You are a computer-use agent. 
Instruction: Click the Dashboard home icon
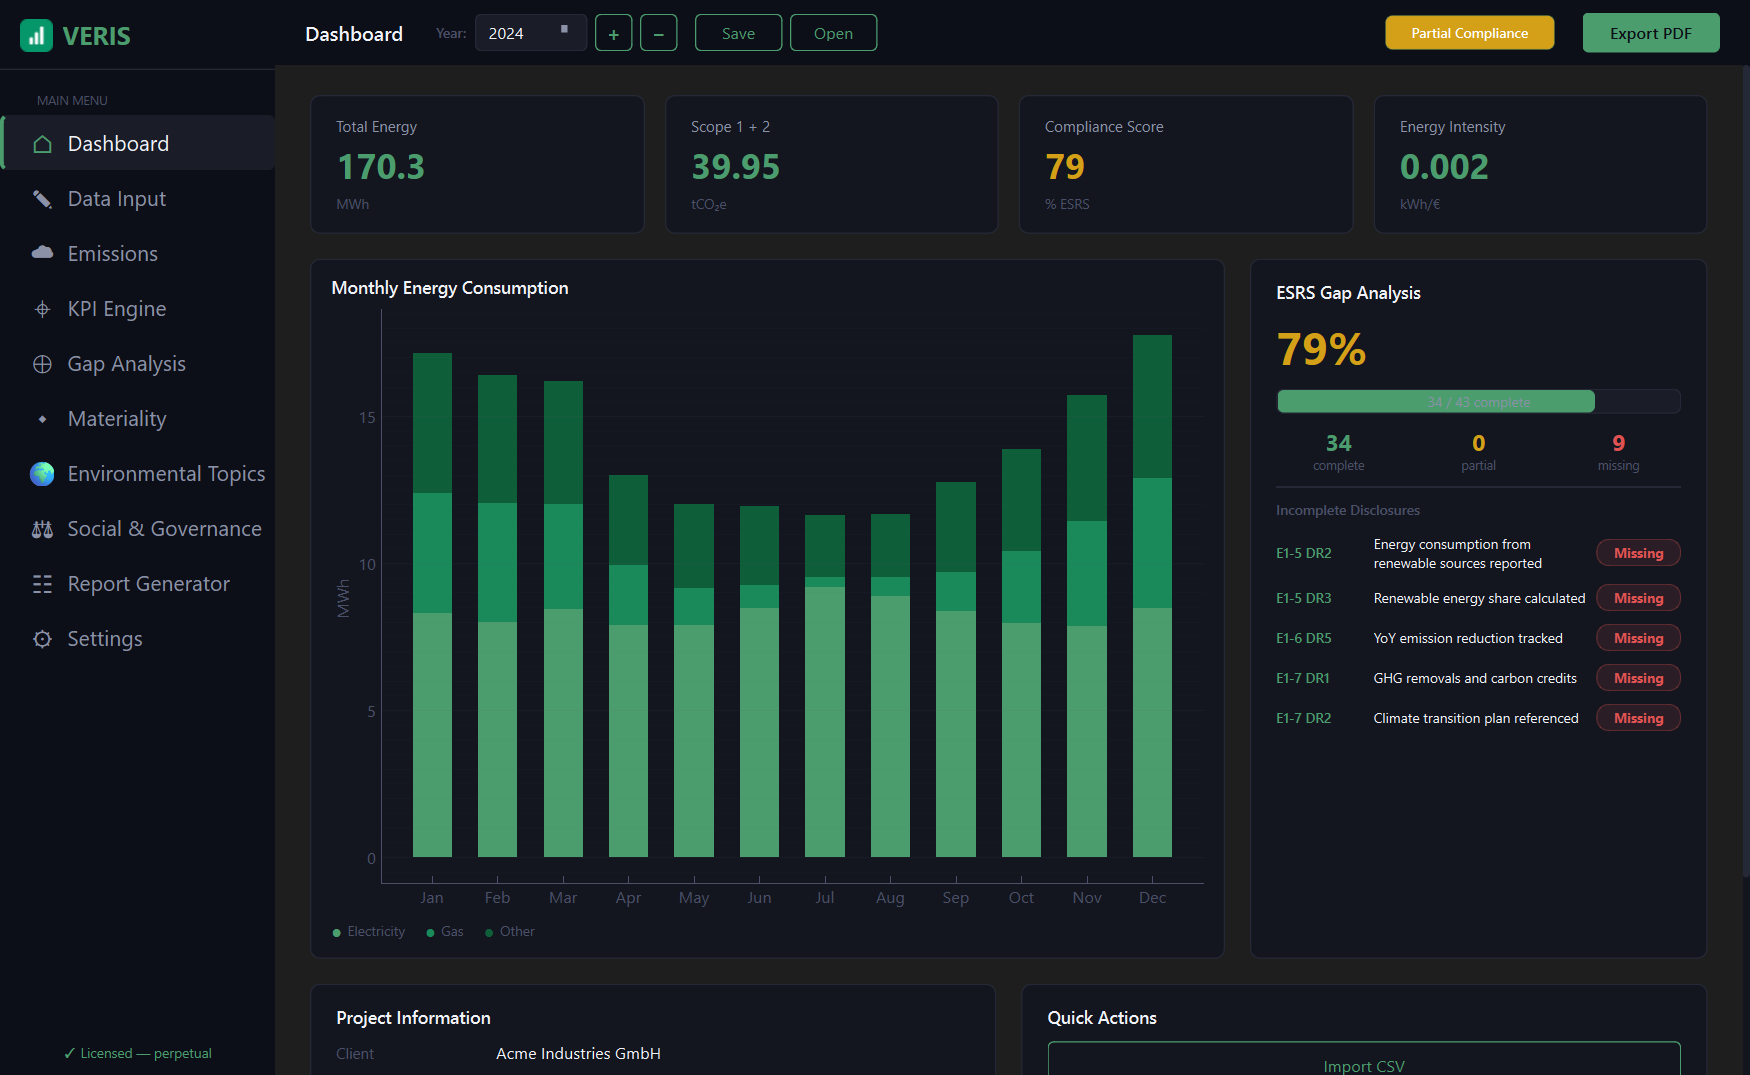(42, 144)
